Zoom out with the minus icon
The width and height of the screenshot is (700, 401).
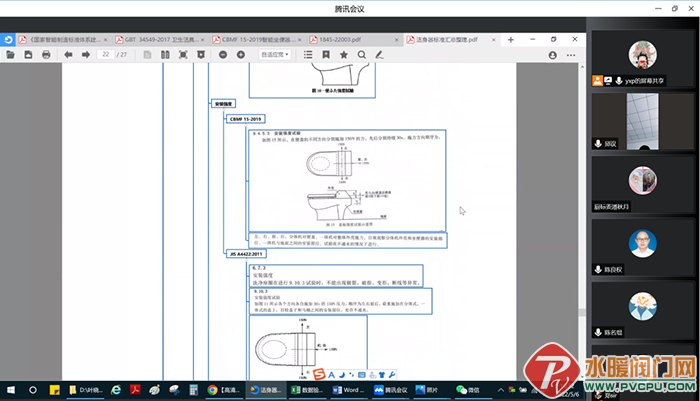(223, 54)
